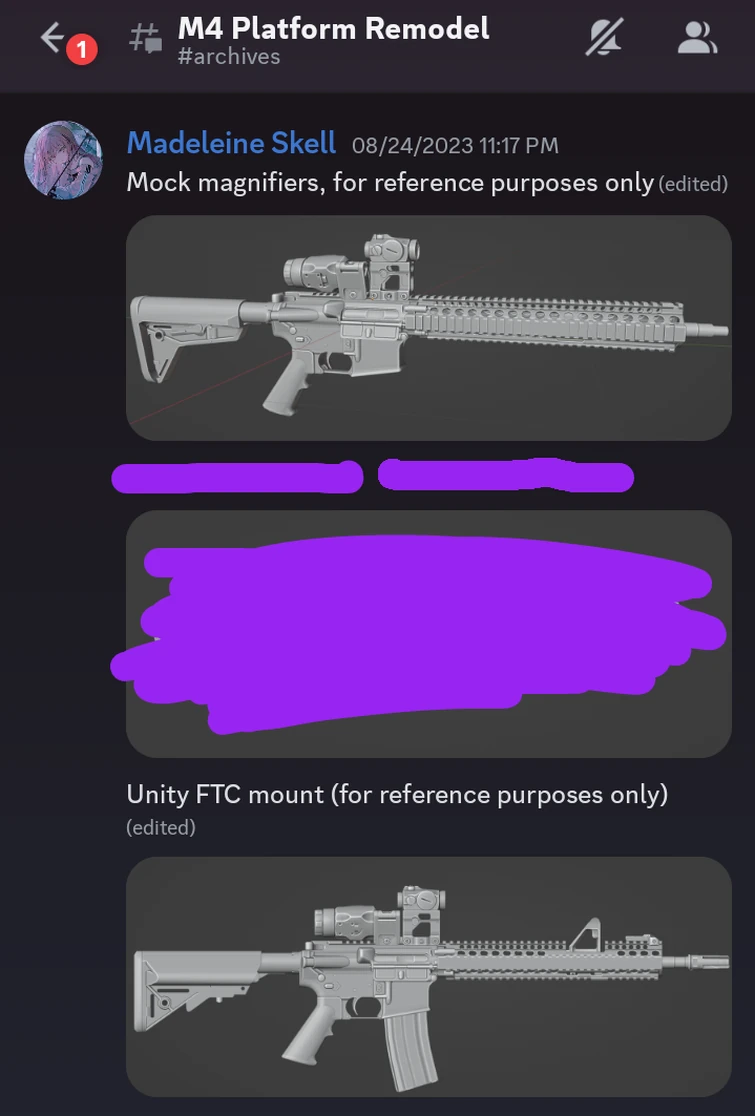
Task: Click the right purple redacted text line
Action: (505, 475)
